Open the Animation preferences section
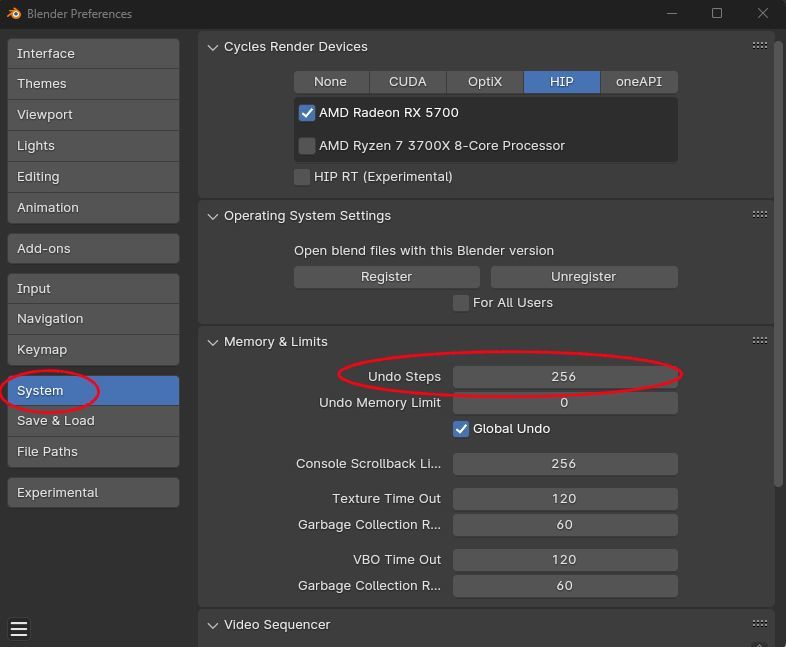The width and height of the screenshot is (786, 647). pos(93,208)
